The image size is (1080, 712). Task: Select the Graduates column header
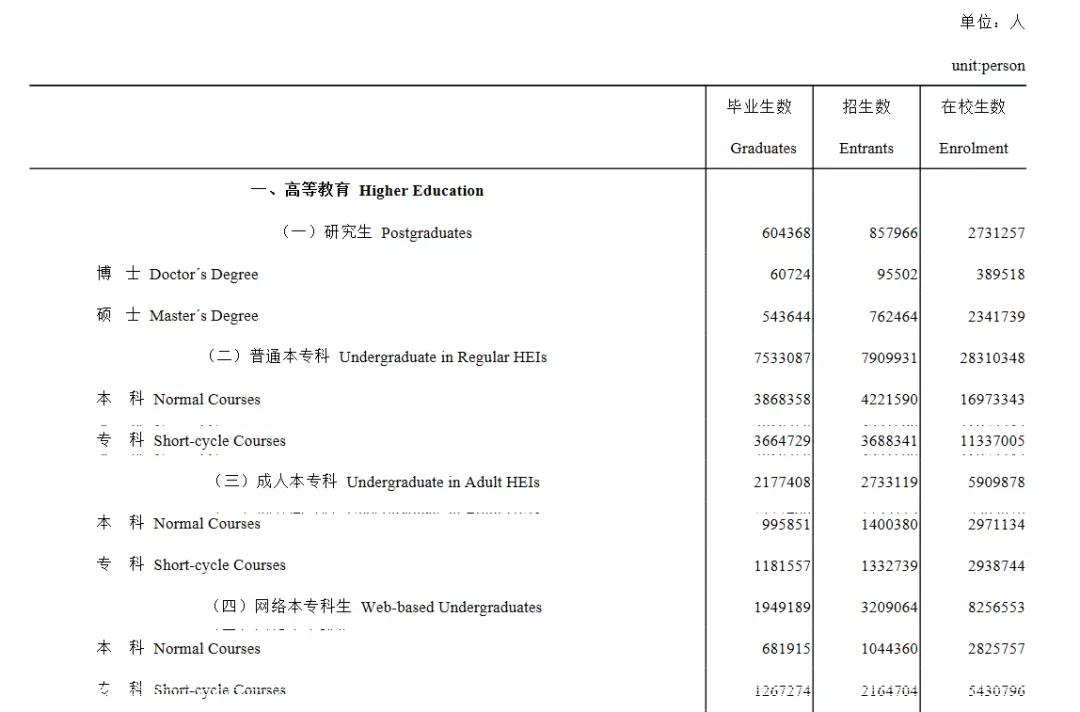(x=762, y=148)
